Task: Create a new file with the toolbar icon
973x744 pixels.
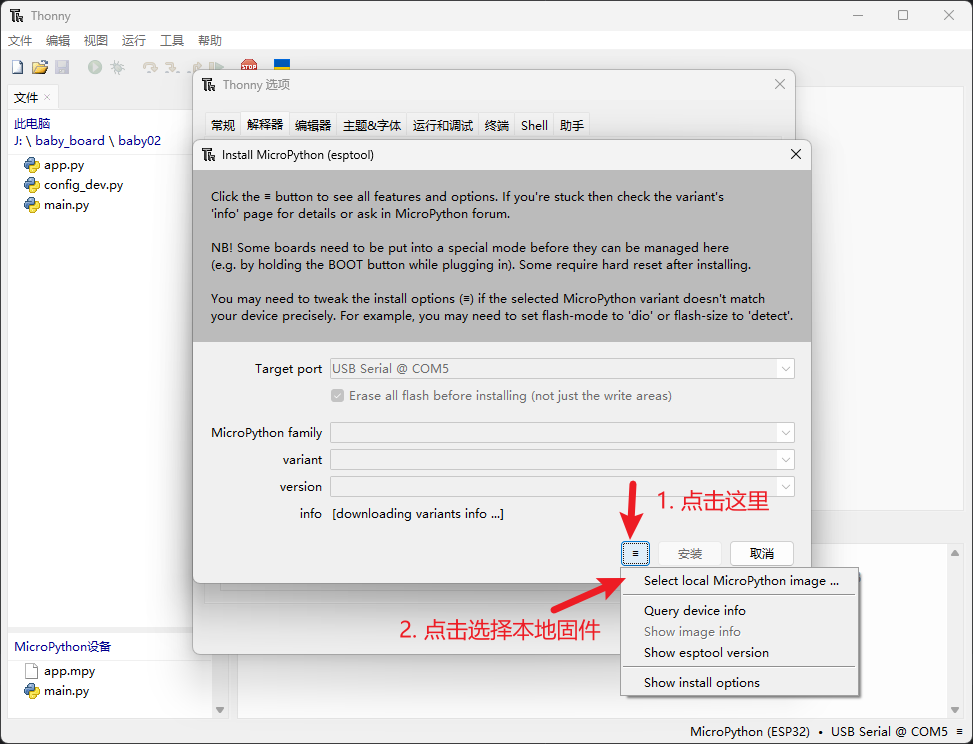Action: coord(17,67)
